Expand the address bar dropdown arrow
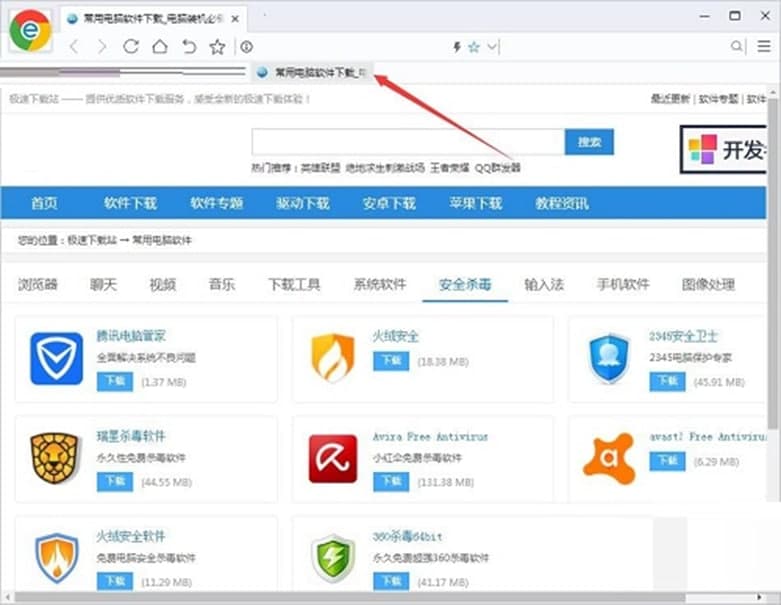Image resolution: width=781 pixels, height=605 pixels. [492, 47]
